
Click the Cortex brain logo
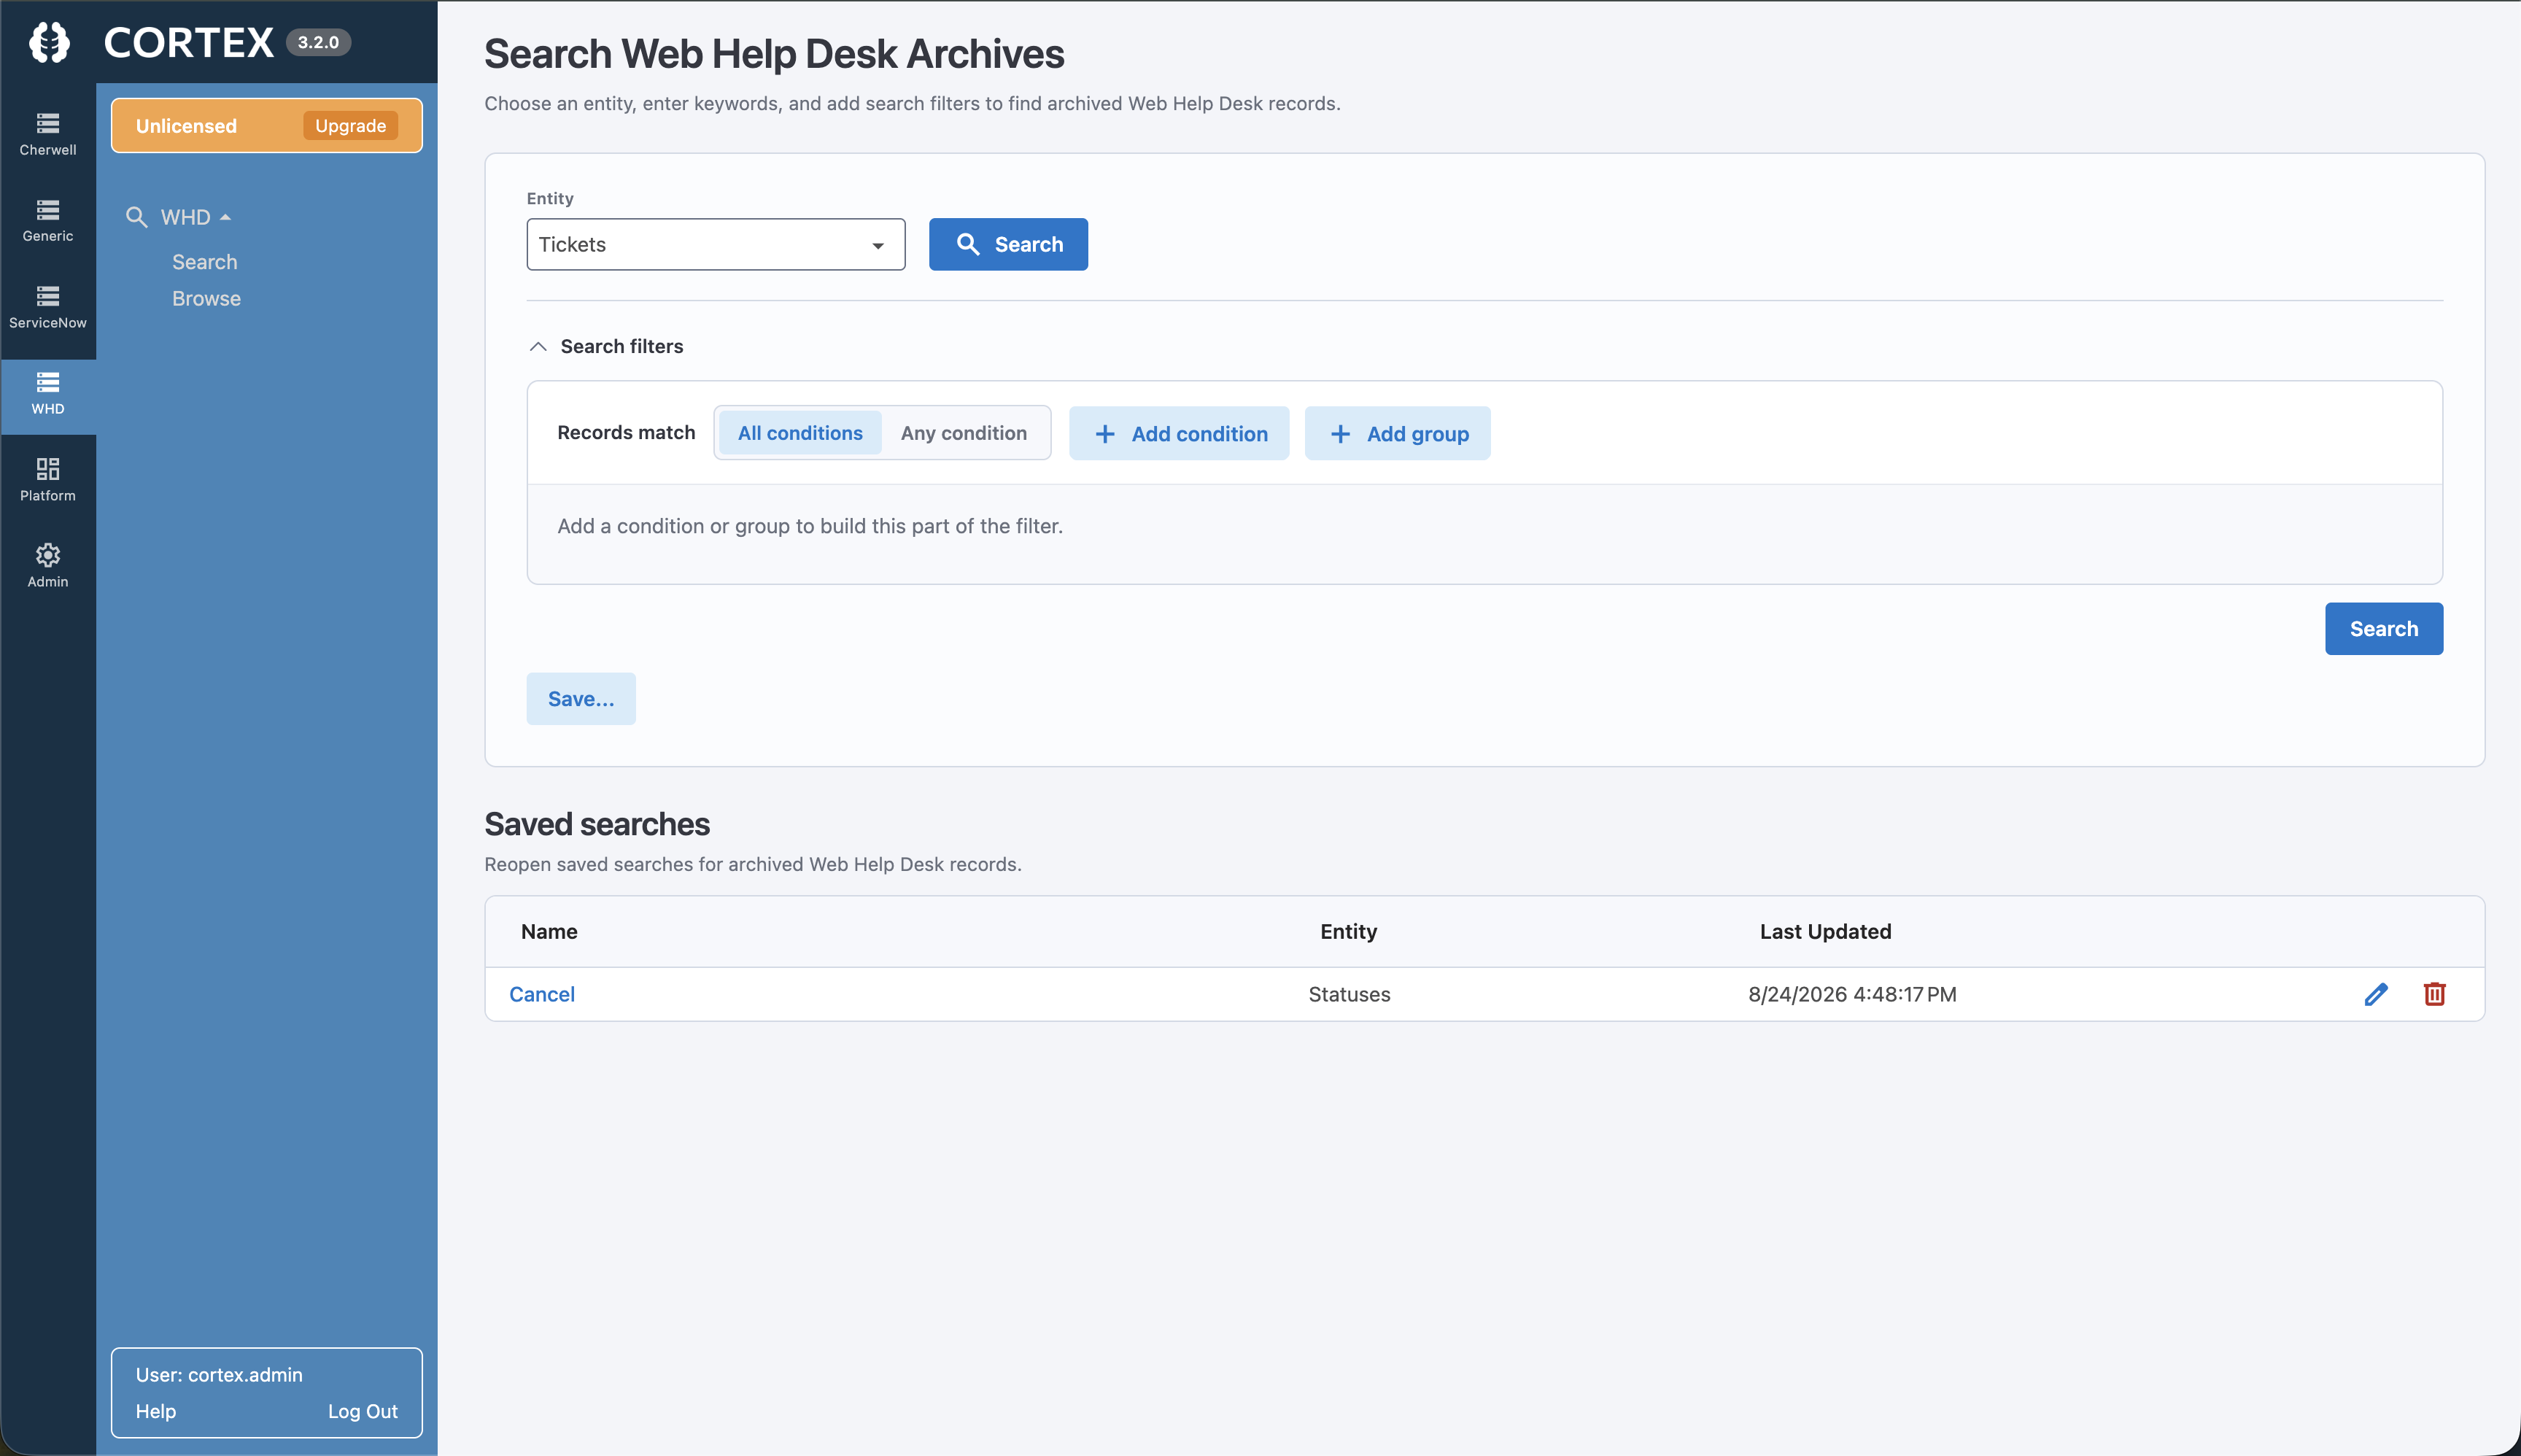[x=49, y=42]
